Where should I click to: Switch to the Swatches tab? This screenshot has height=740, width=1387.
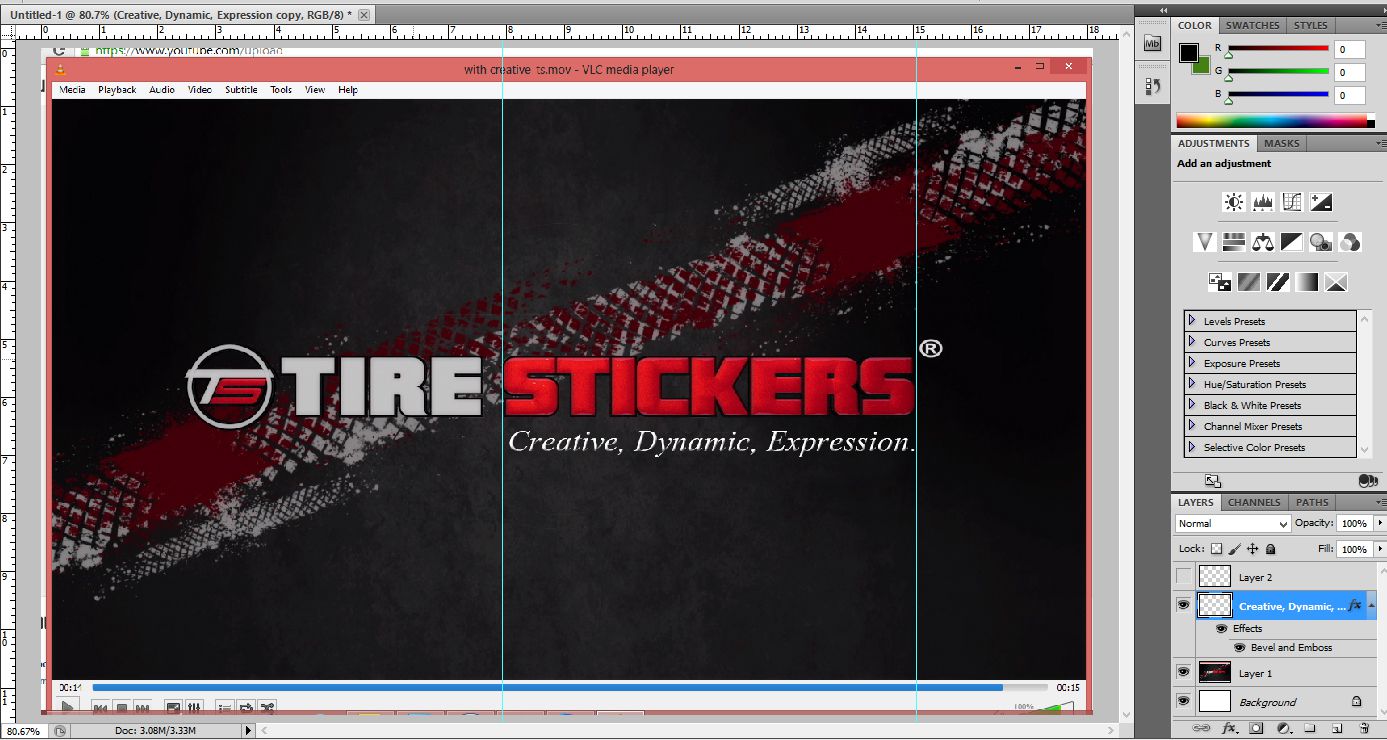coord(1252,25)
